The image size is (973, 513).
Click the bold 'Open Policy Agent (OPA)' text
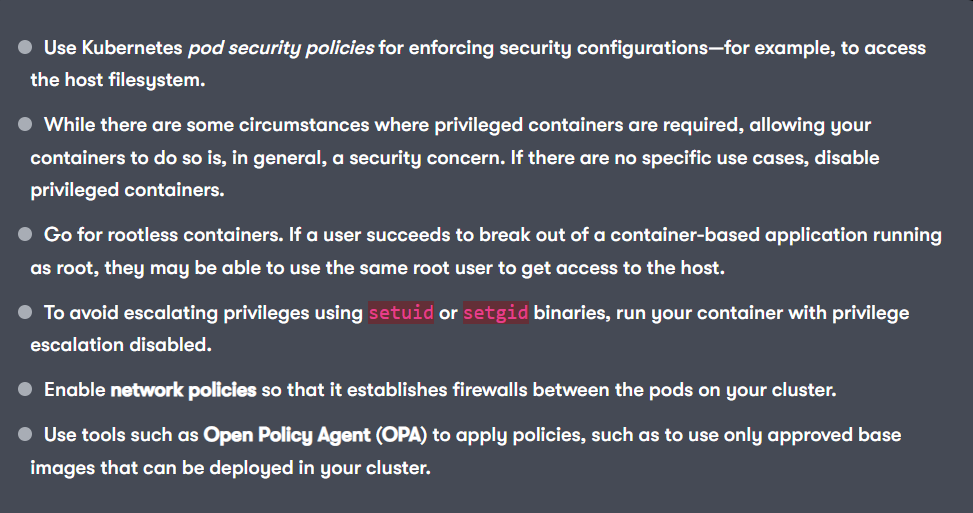point(315,435)
